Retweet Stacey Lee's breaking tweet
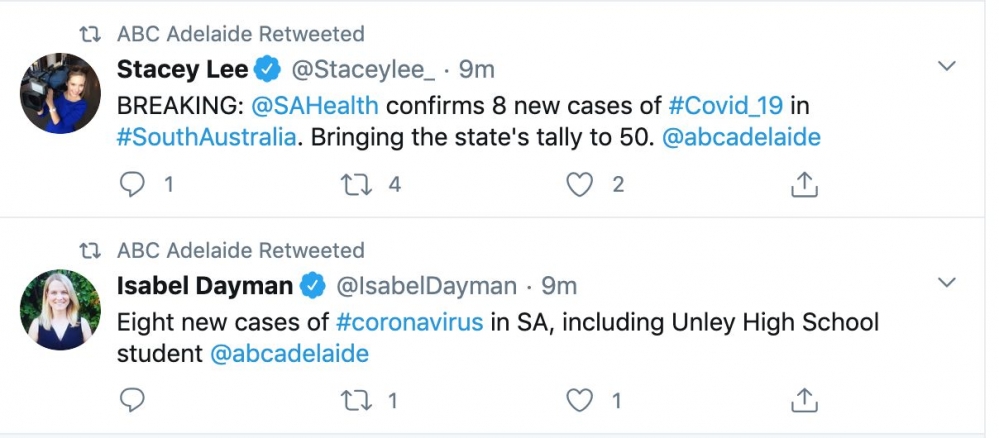 tap(355, 185)
